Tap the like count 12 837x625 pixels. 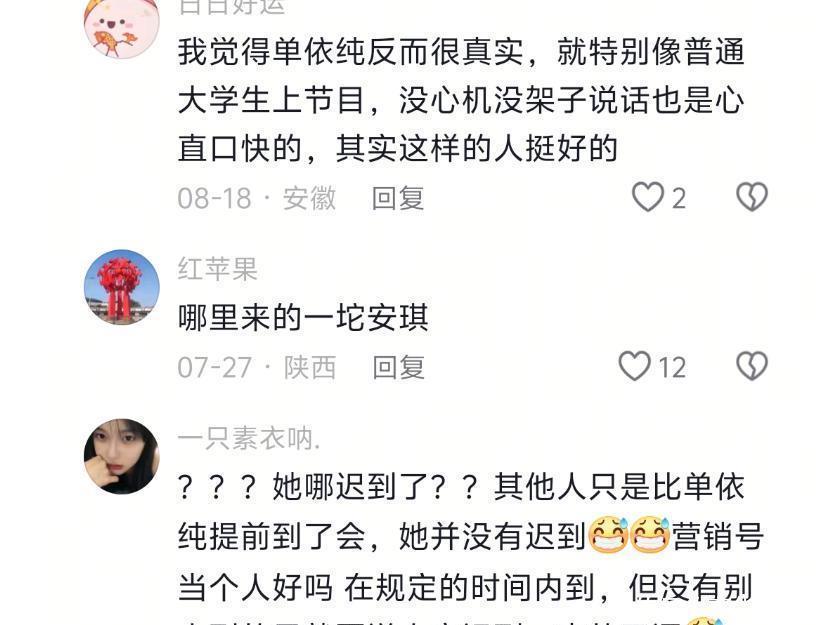click(672, 368)
